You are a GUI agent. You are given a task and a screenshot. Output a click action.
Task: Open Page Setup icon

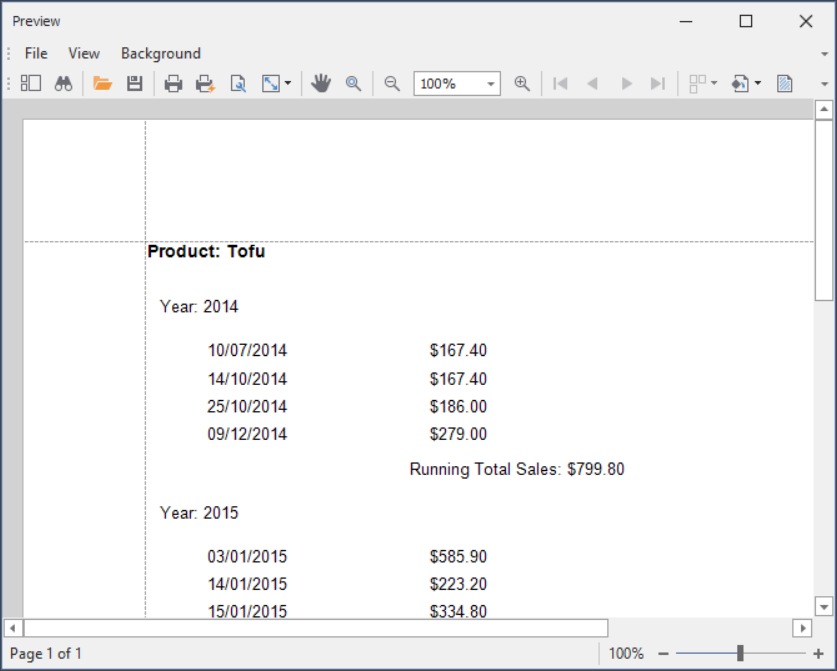point(238,84)
